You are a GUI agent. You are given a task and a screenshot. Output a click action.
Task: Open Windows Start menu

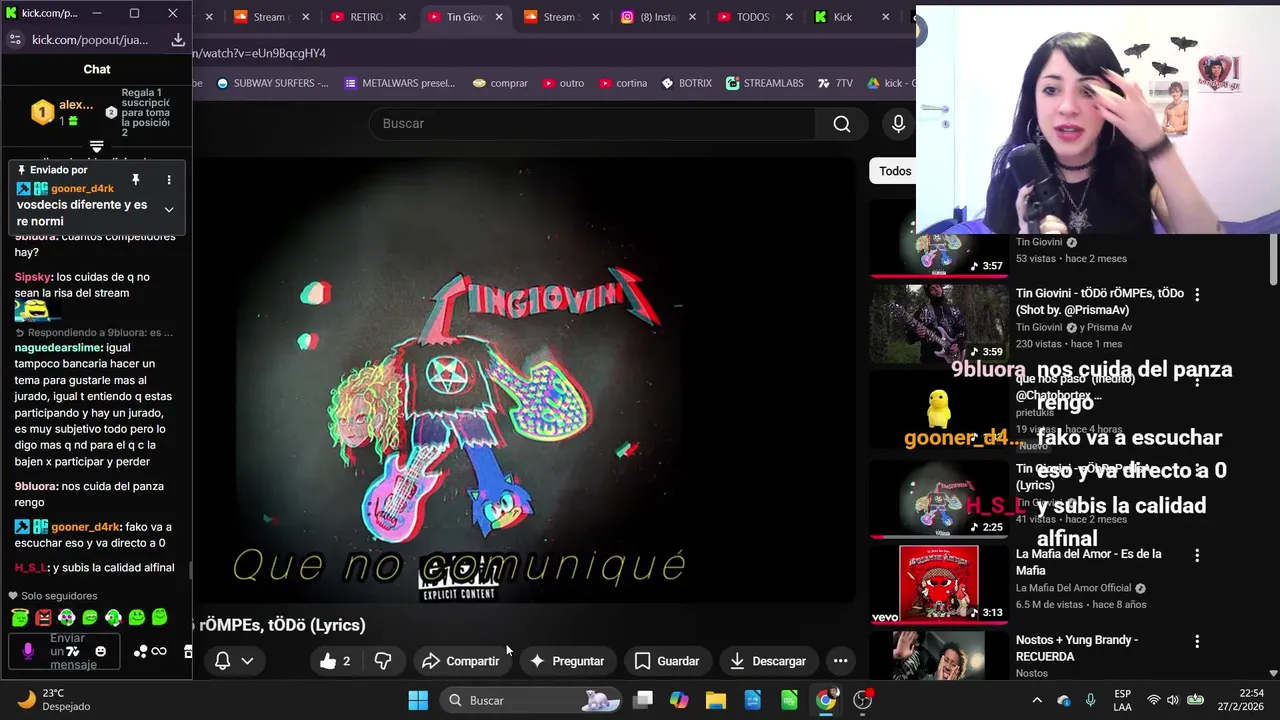tap(418, 700)
